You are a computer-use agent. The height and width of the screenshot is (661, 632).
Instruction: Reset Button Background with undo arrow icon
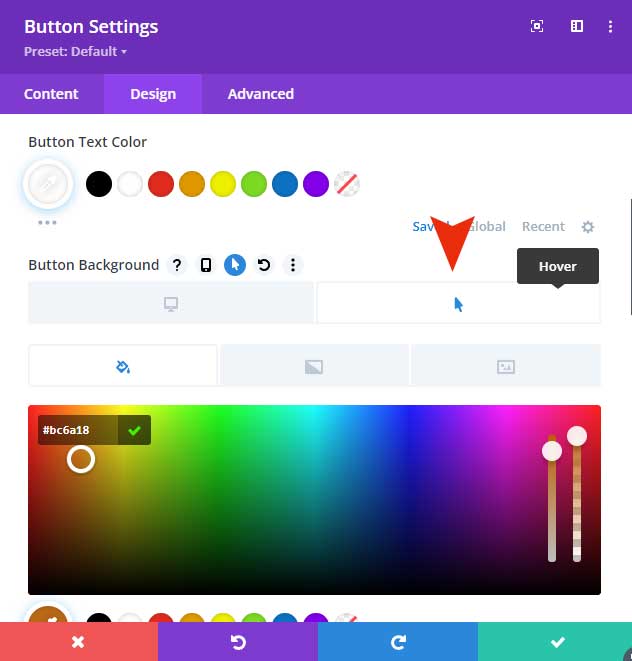264,265
